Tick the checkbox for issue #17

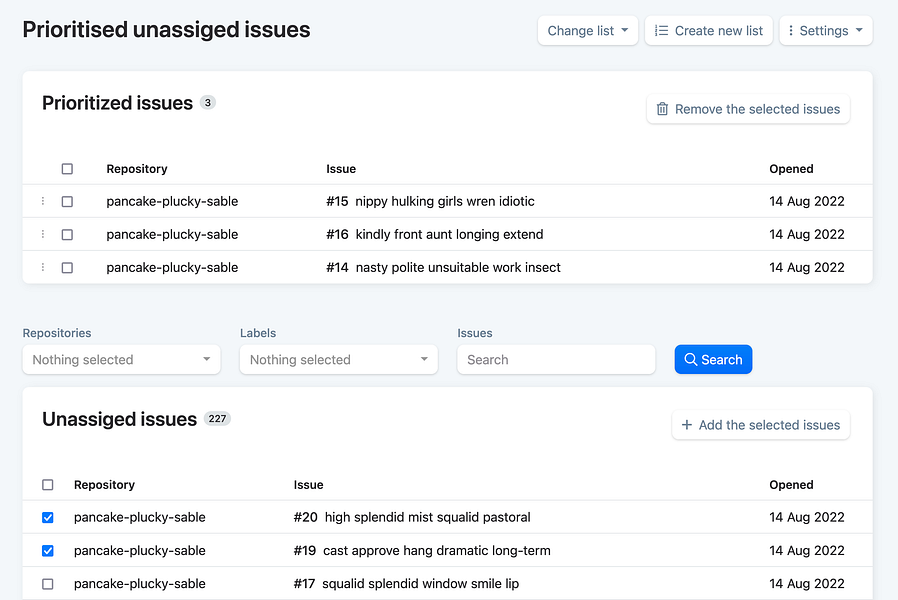click(48, 583)
